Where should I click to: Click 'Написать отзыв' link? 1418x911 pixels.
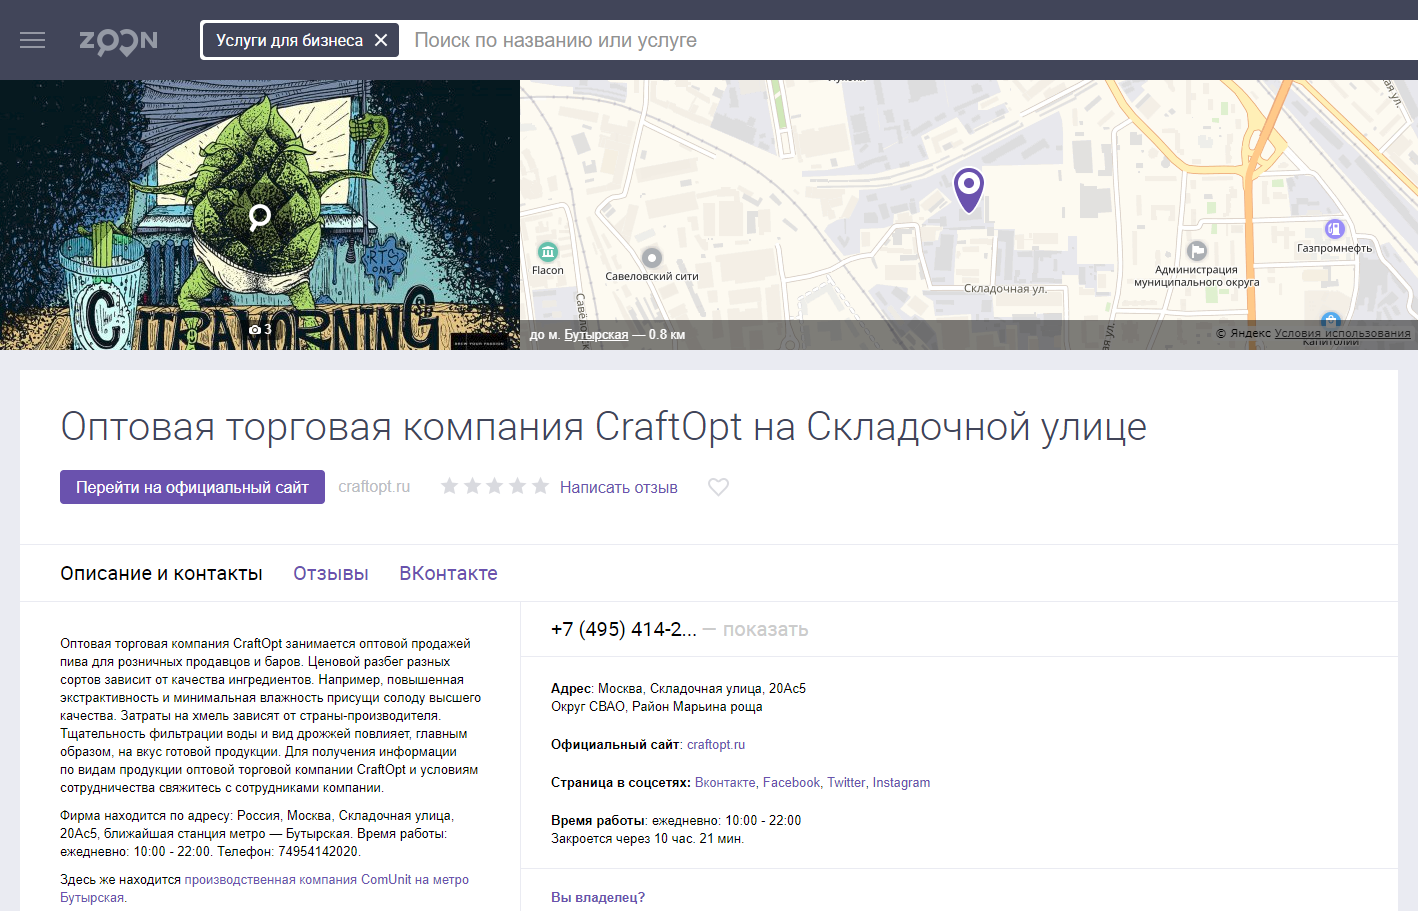(x=618, y=487)
